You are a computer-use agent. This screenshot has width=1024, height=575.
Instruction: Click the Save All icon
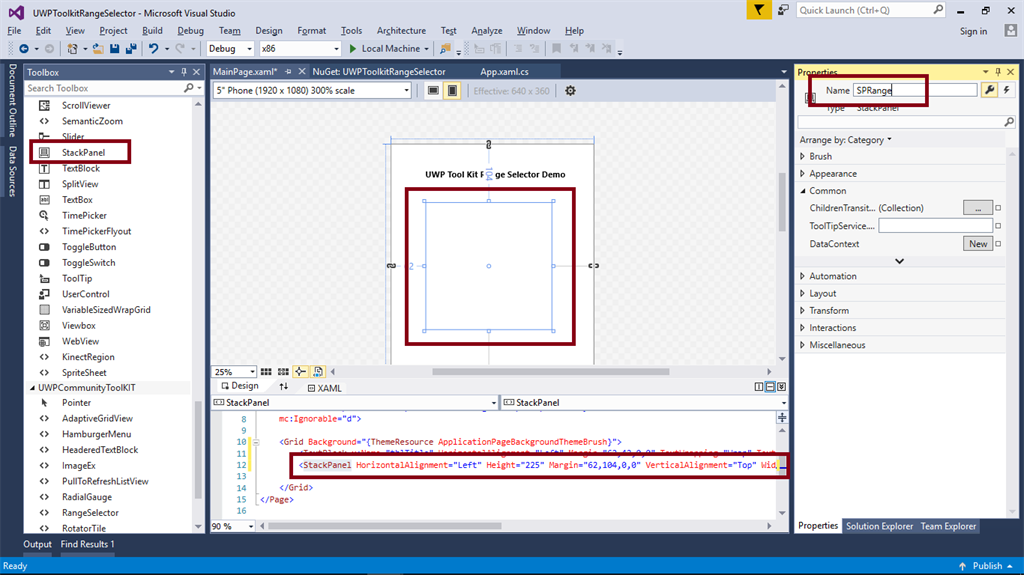[x=131, y=48]
